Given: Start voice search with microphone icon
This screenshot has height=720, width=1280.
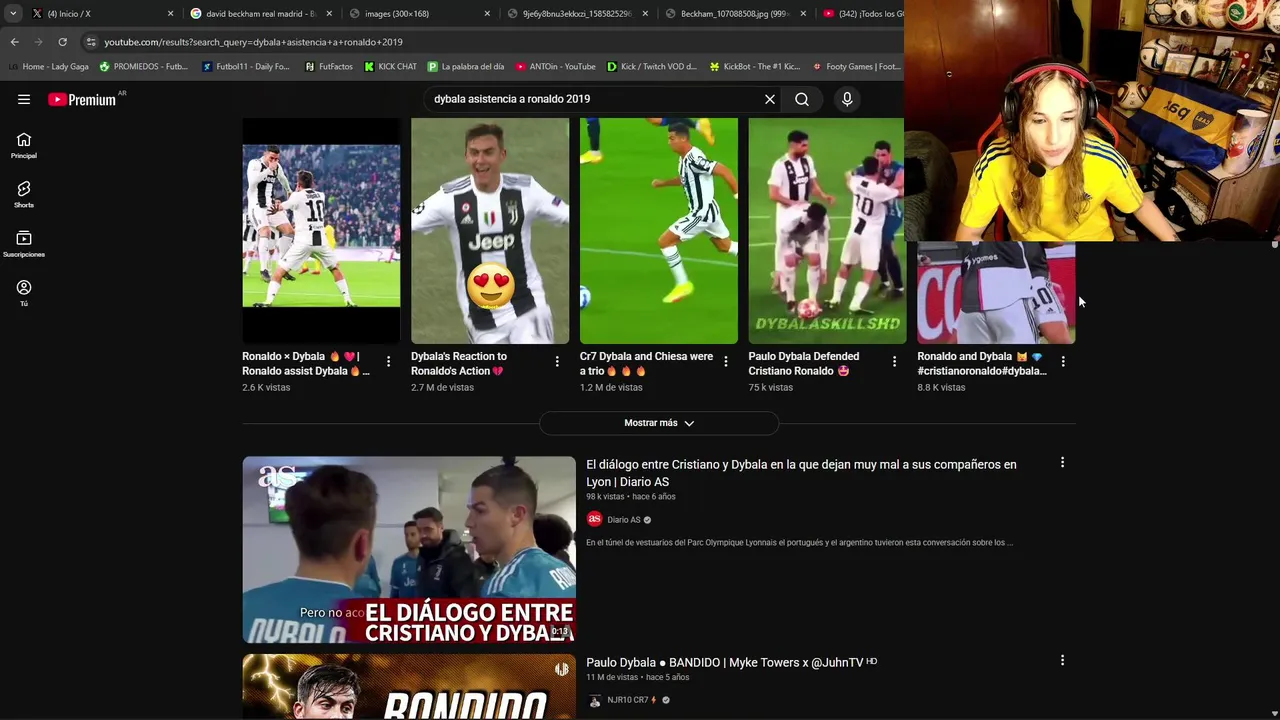Looking at the screenshot, I should 847,99.
